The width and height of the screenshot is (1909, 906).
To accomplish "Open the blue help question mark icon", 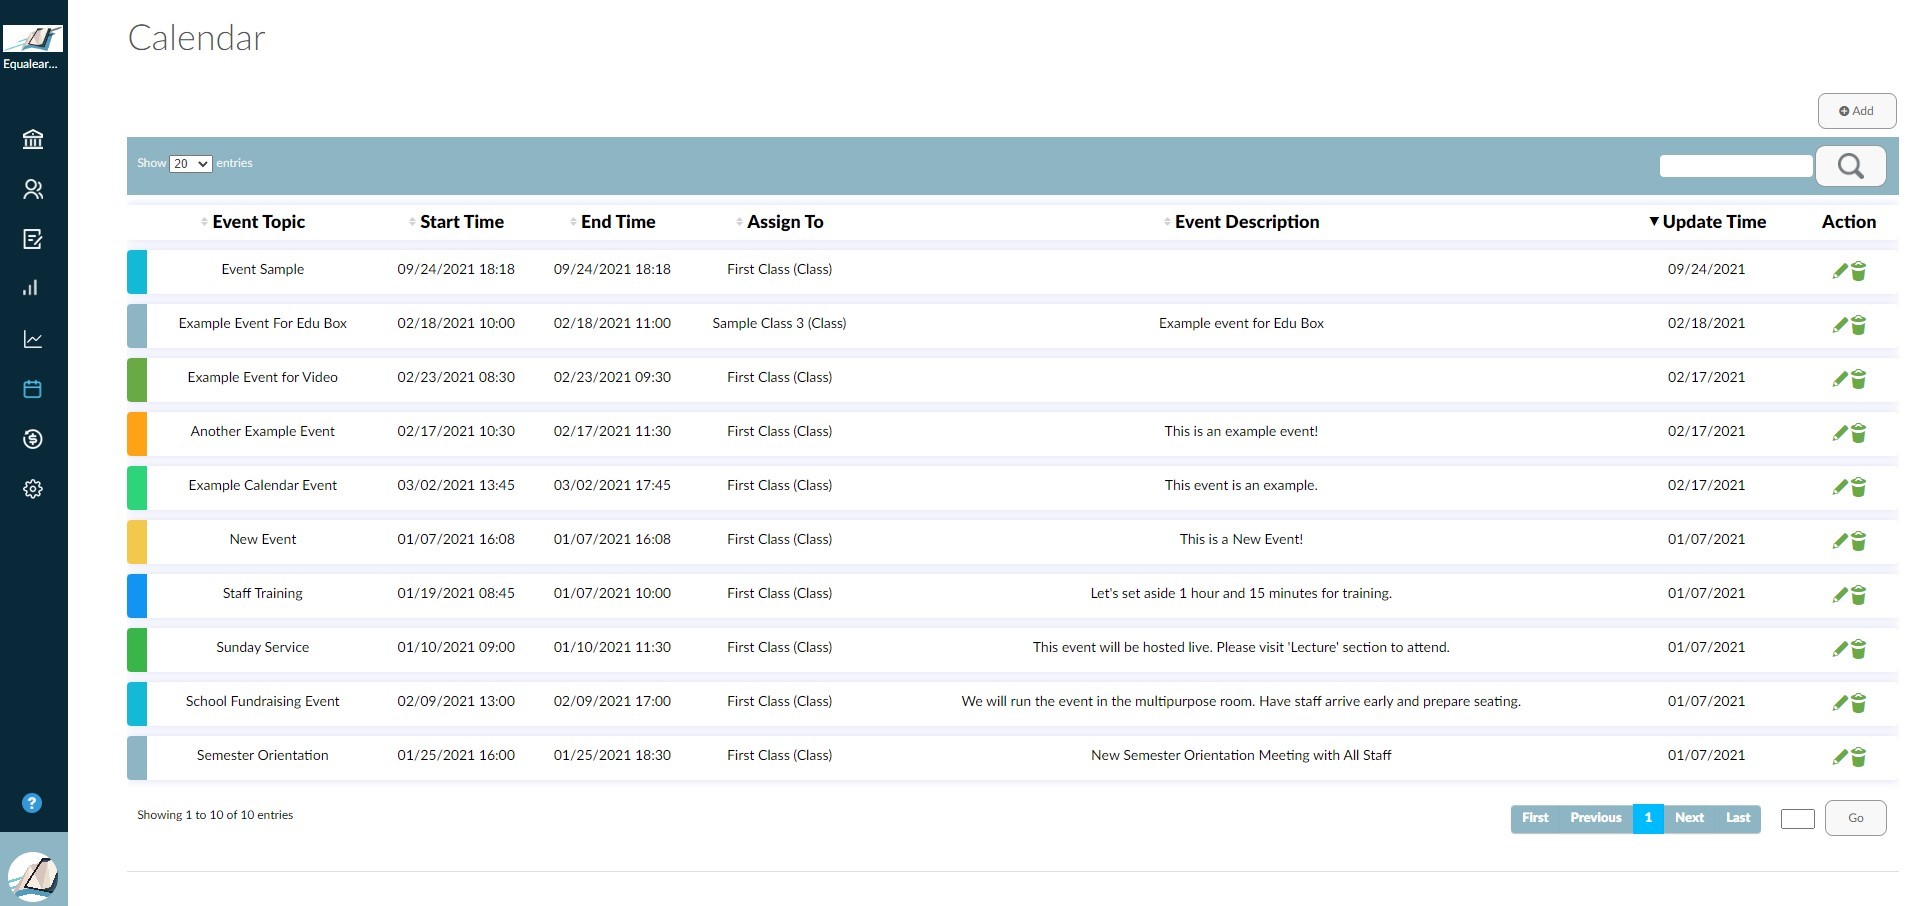I will click(32, 803).
